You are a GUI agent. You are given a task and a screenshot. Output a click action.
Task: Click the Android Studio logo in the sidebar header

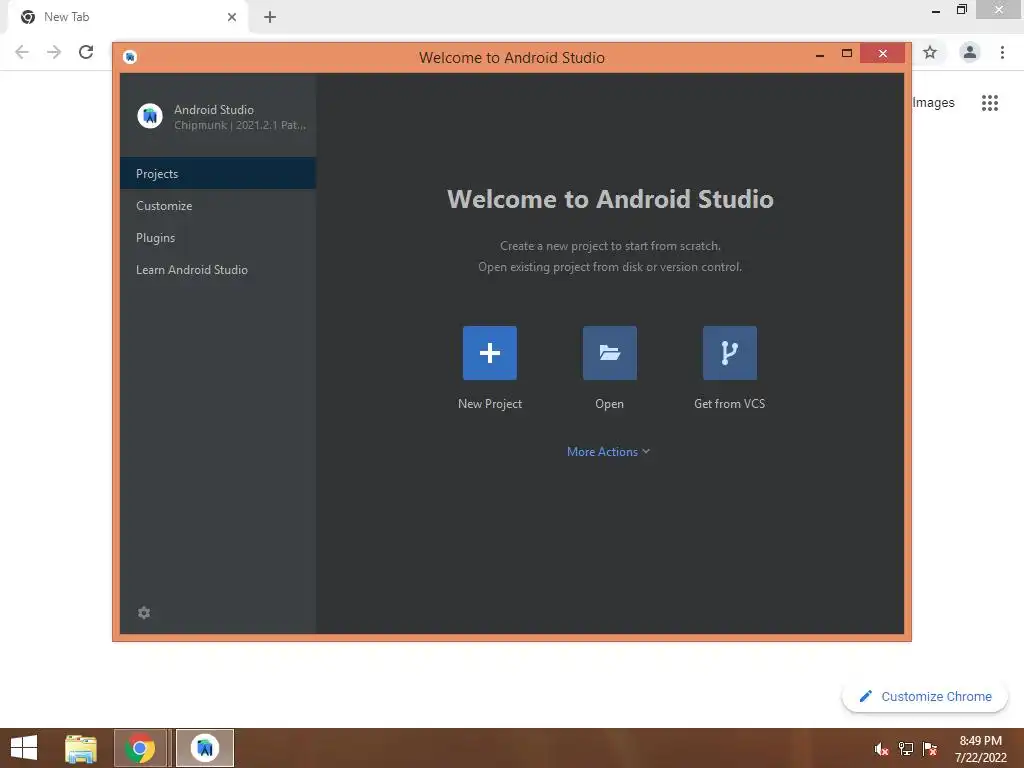tap(150, 116)
